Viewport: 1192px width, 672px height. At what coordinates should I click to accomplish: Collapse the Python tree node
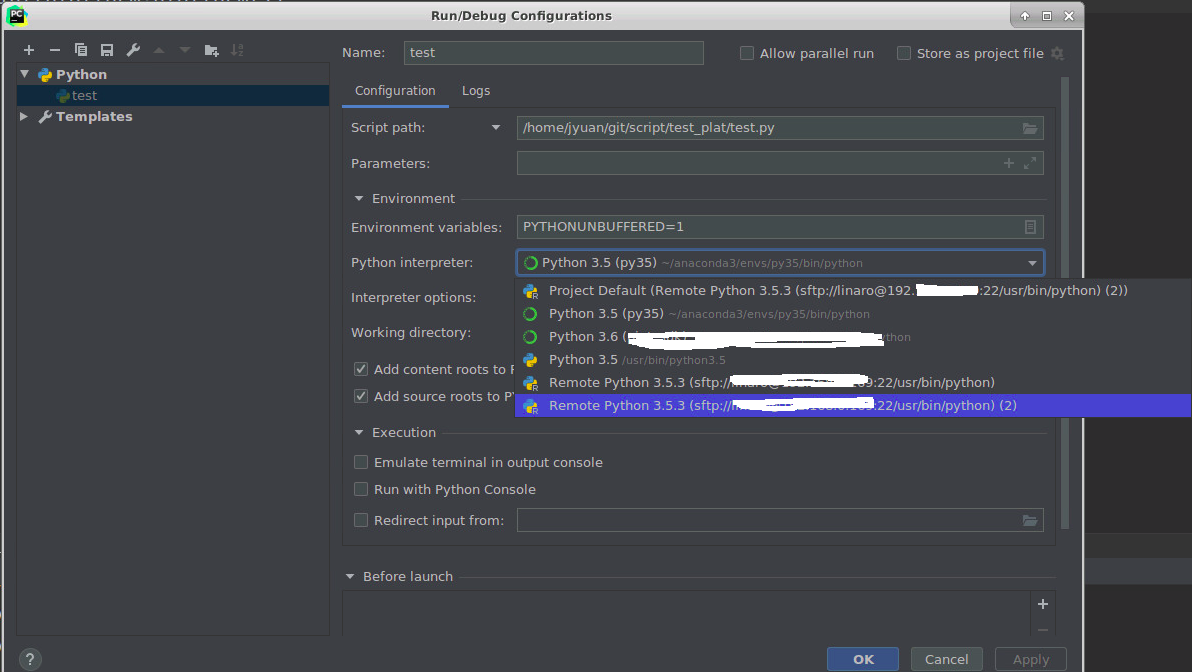pyautogui.click(x=24, y=74)
